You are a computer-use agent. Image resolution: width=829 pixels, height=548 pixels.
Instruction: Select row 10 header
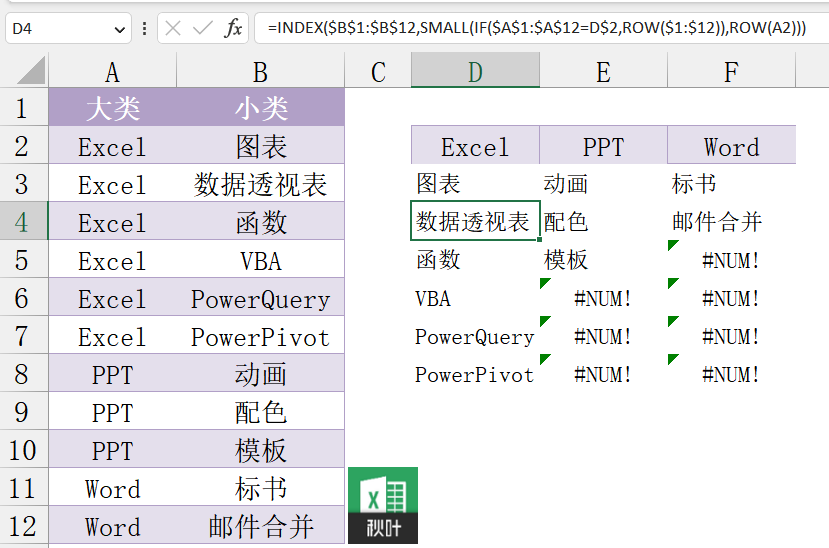(x=24, y=450)
